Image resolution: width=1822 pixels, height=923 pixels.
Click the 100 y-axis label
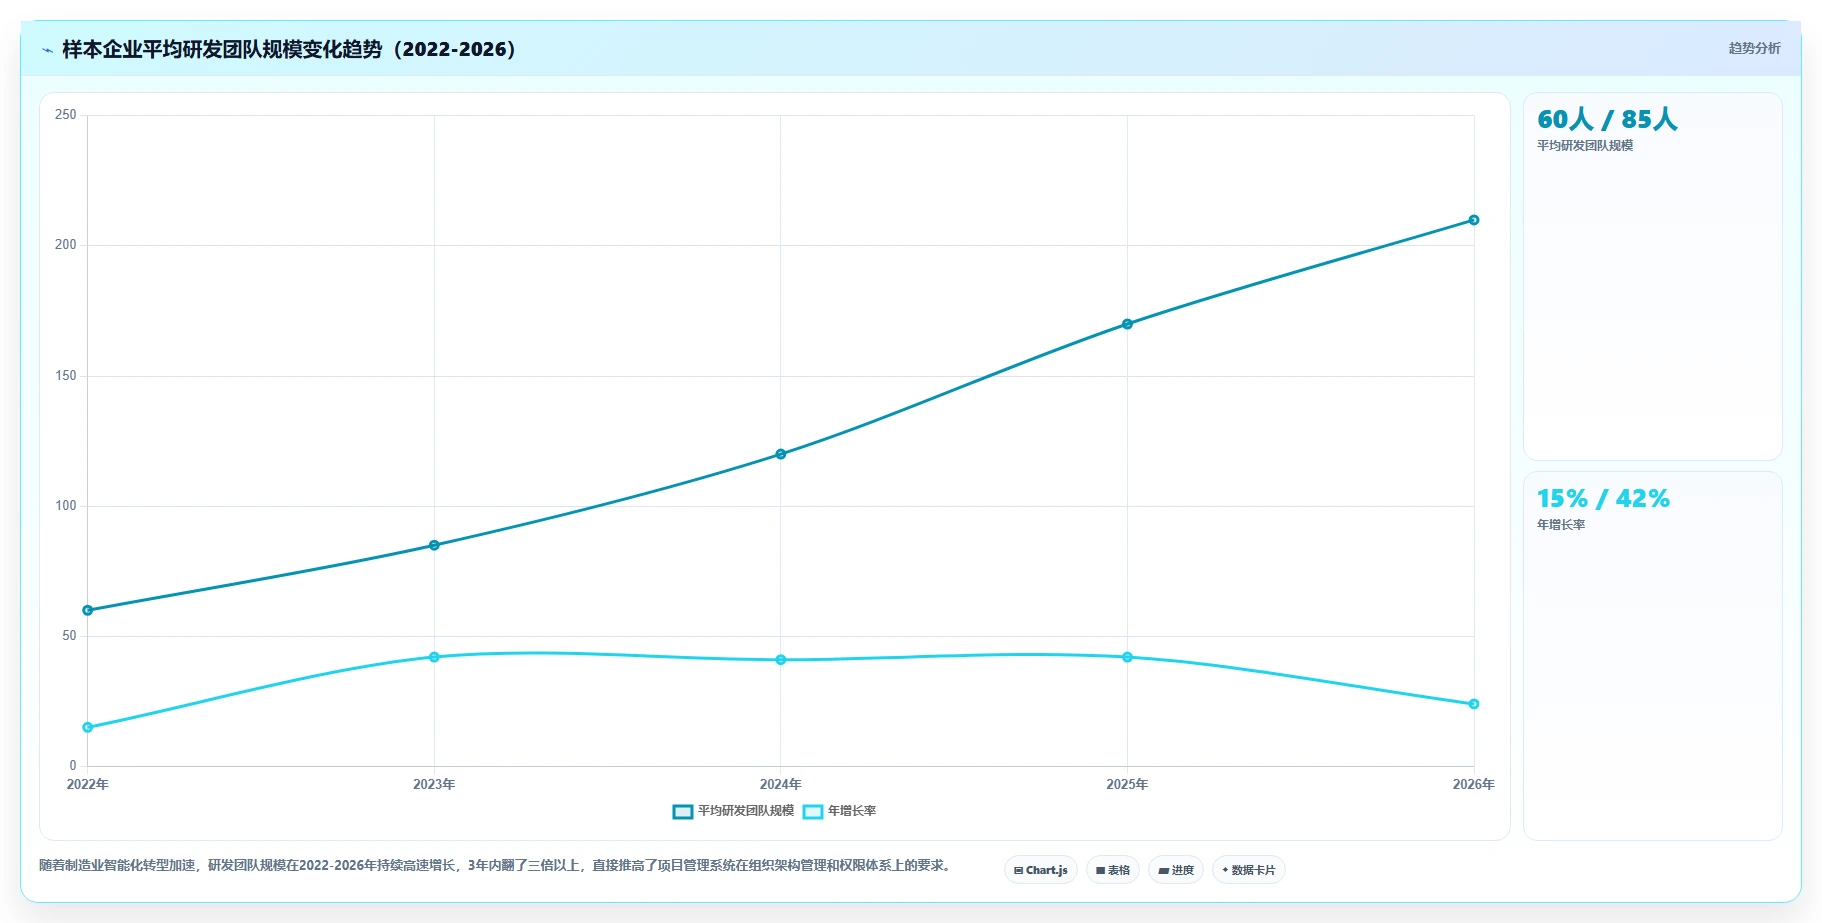pos(66,506)
